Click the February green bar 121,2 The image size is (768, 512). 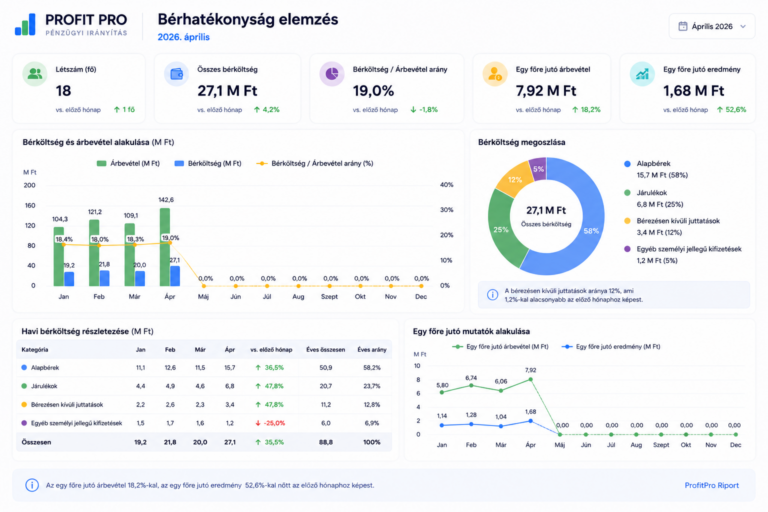pos(94,253)
